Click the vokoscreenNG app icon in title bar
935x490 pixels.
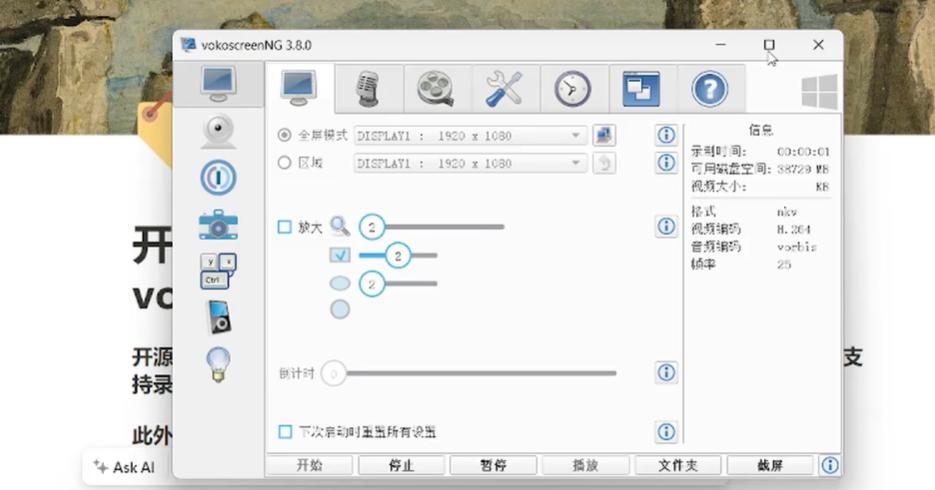click(x=188, y=45)
